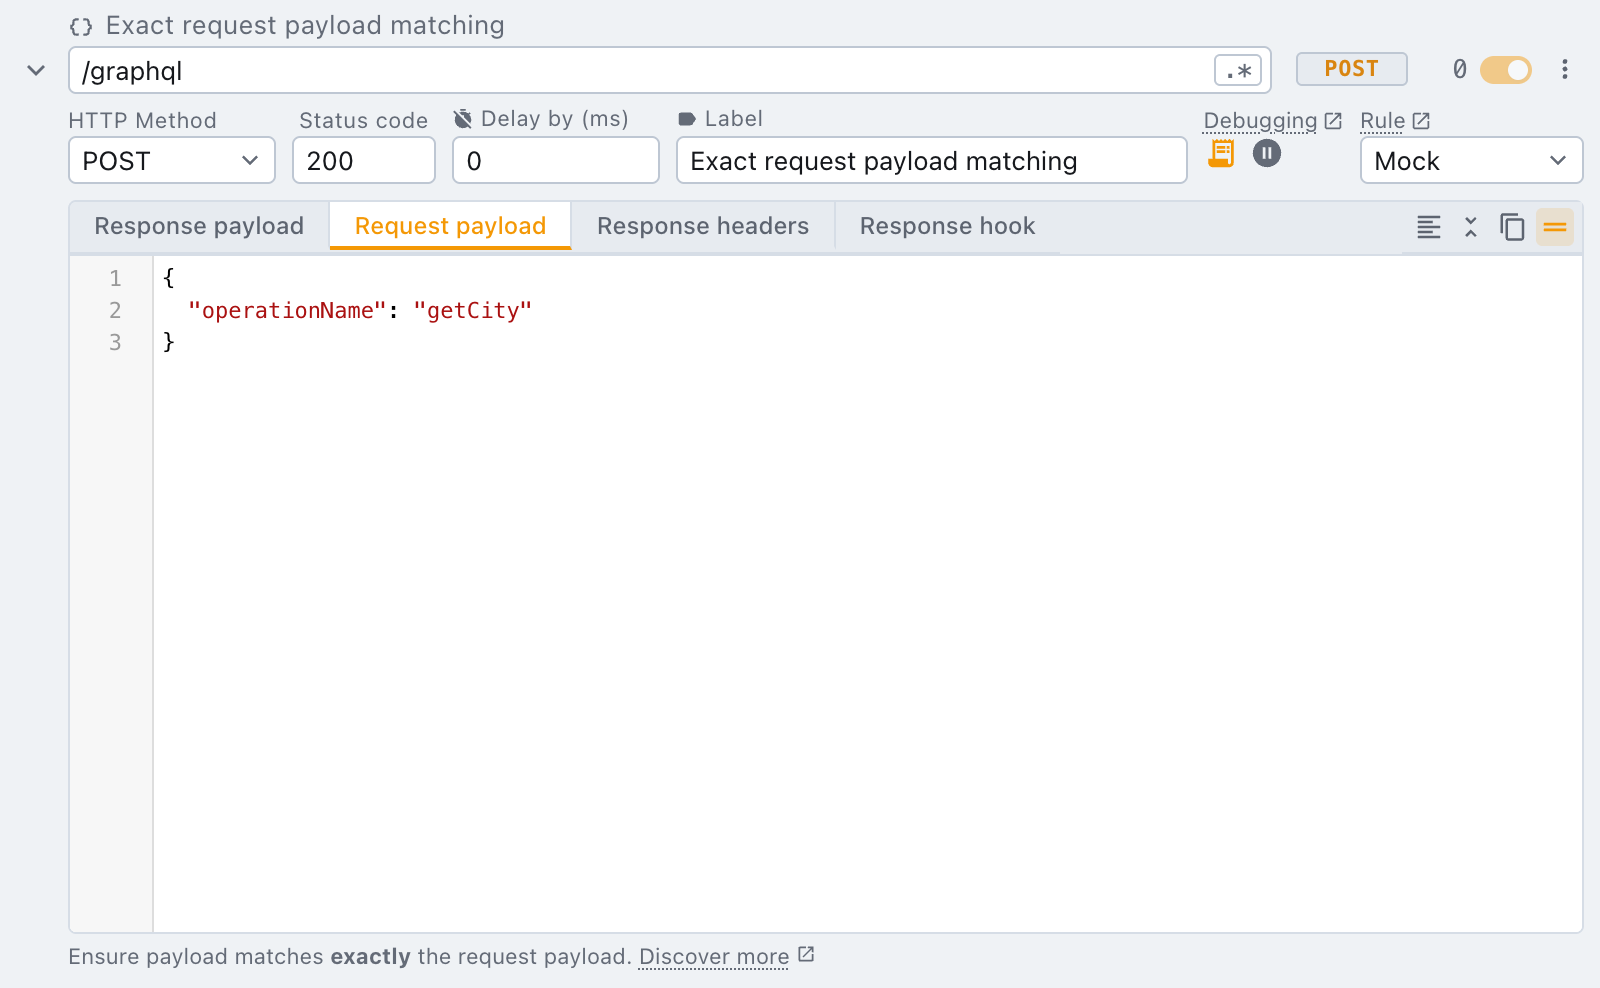1600x988 pixels.
Task: Toggle the orange logging debug icon
Action: point(1221,153)
